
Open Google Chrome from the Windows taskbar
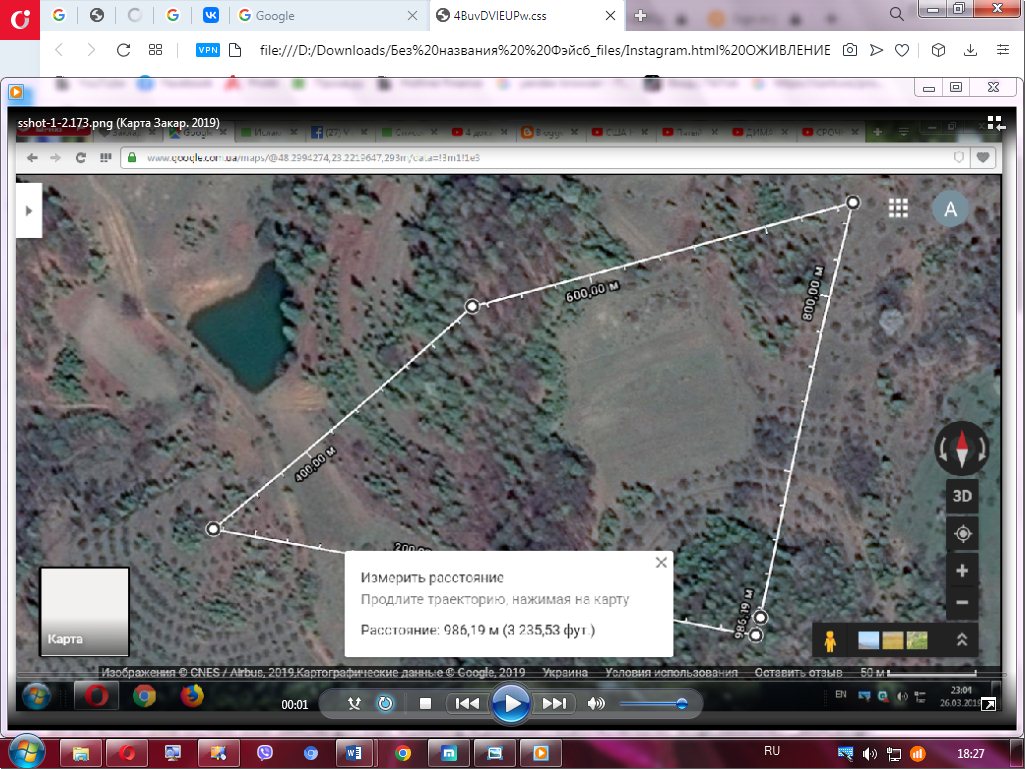point(403,753)
